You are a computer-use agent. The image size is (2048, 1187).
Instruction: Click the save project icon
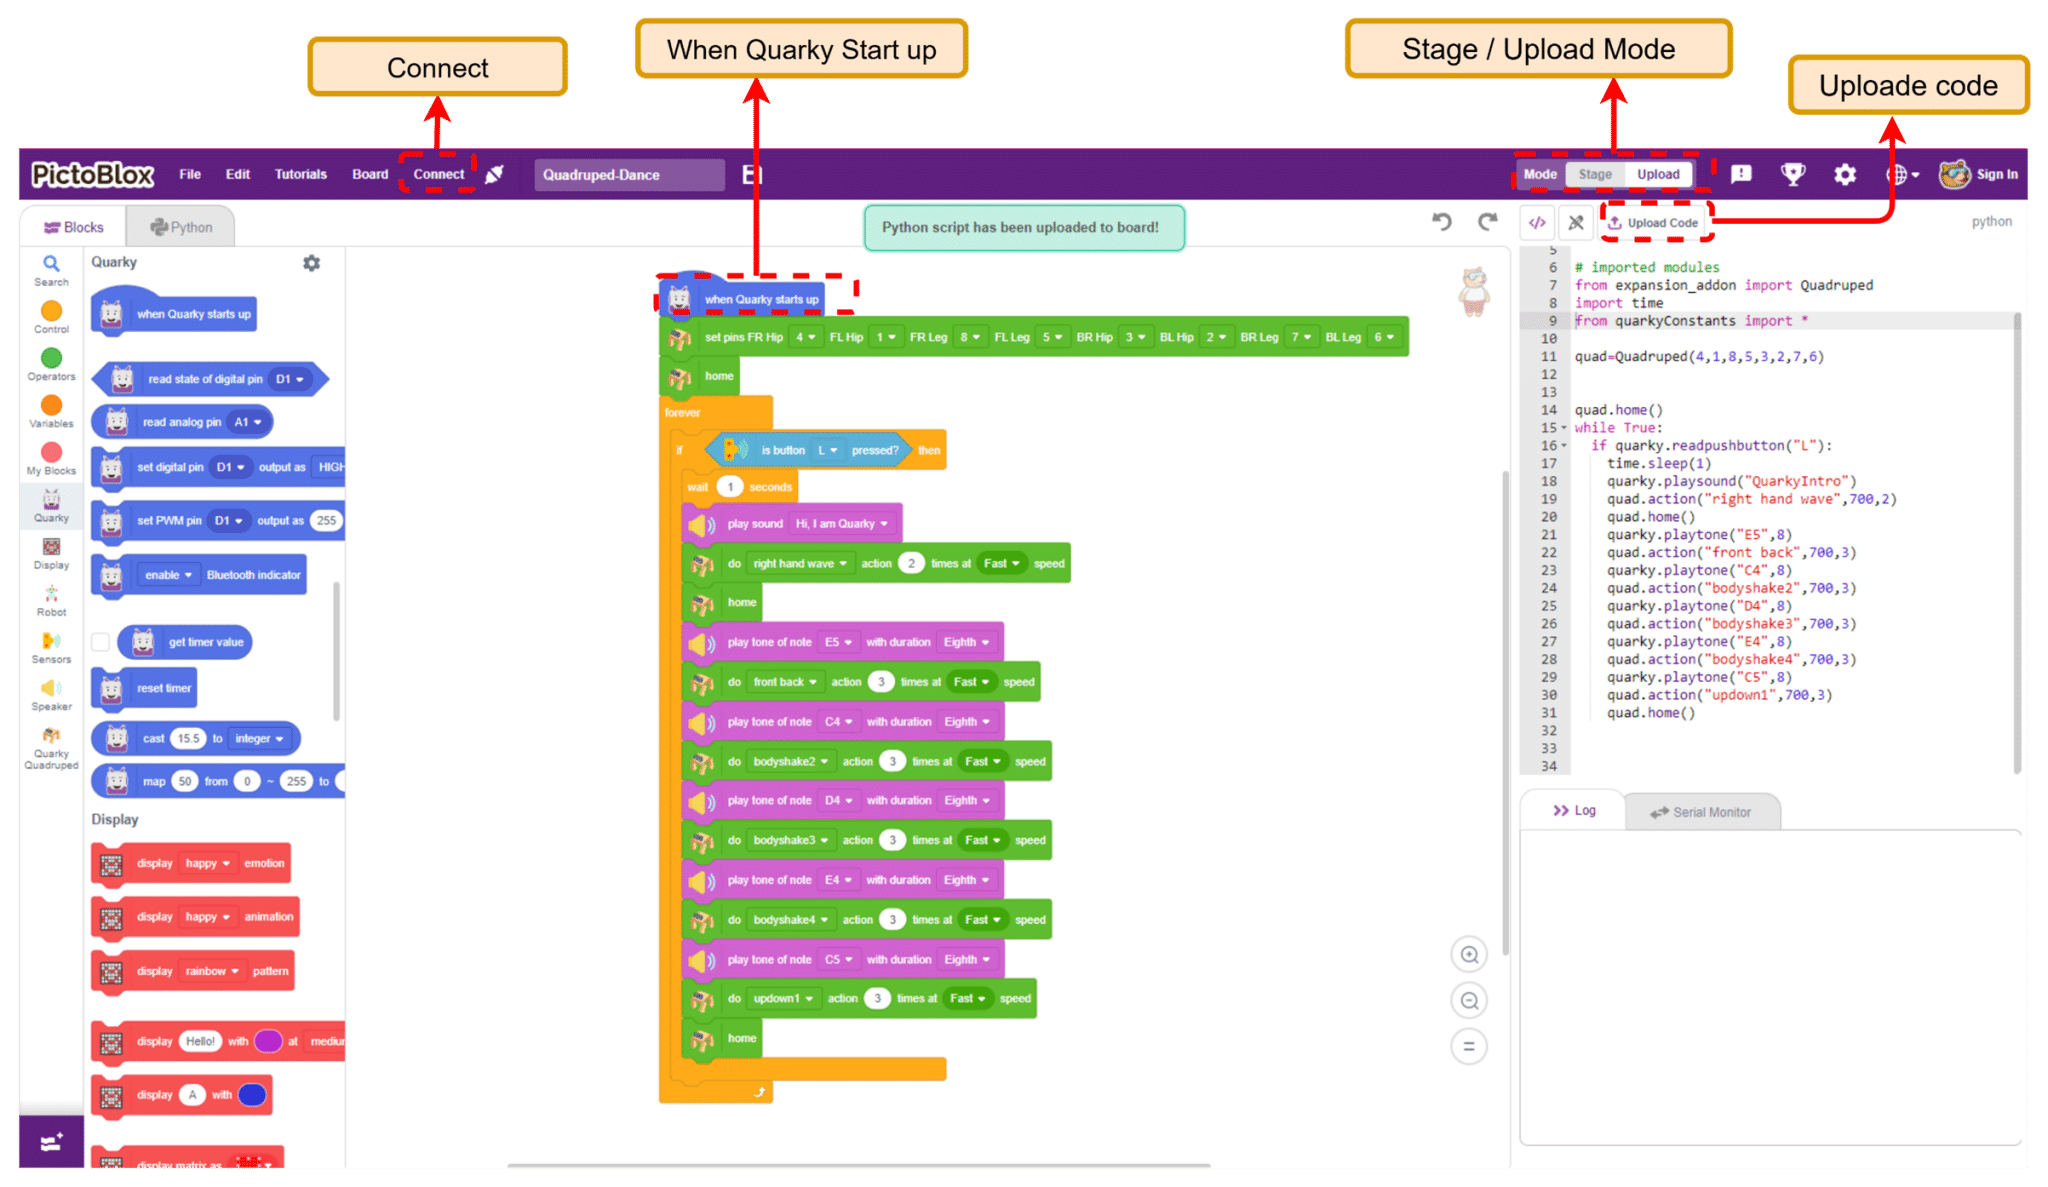coord(752,175)
